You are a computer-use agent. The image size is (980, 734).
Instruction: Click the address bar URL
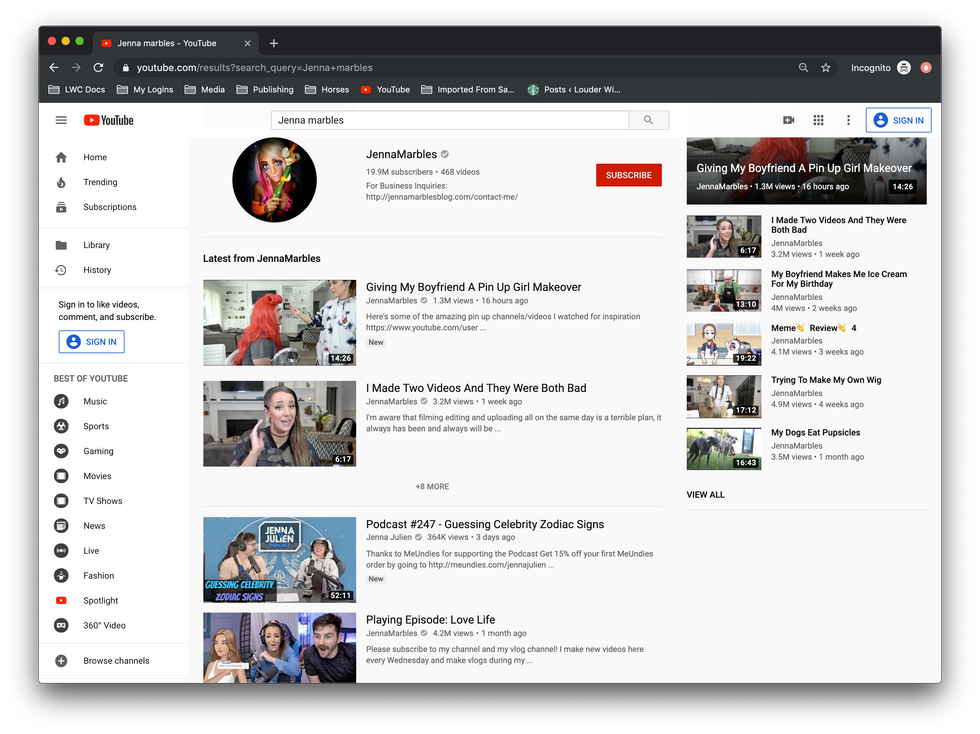(254, 68)
